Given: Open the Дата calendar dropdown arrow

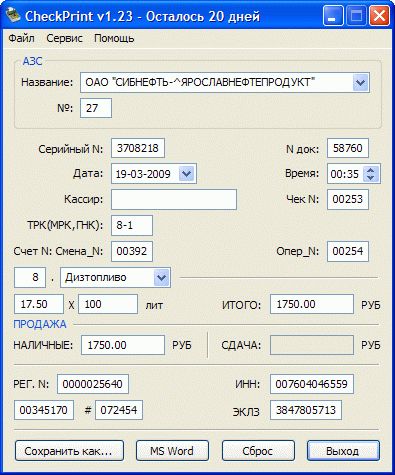Looking at the screenshot, I should pos(187,174).
